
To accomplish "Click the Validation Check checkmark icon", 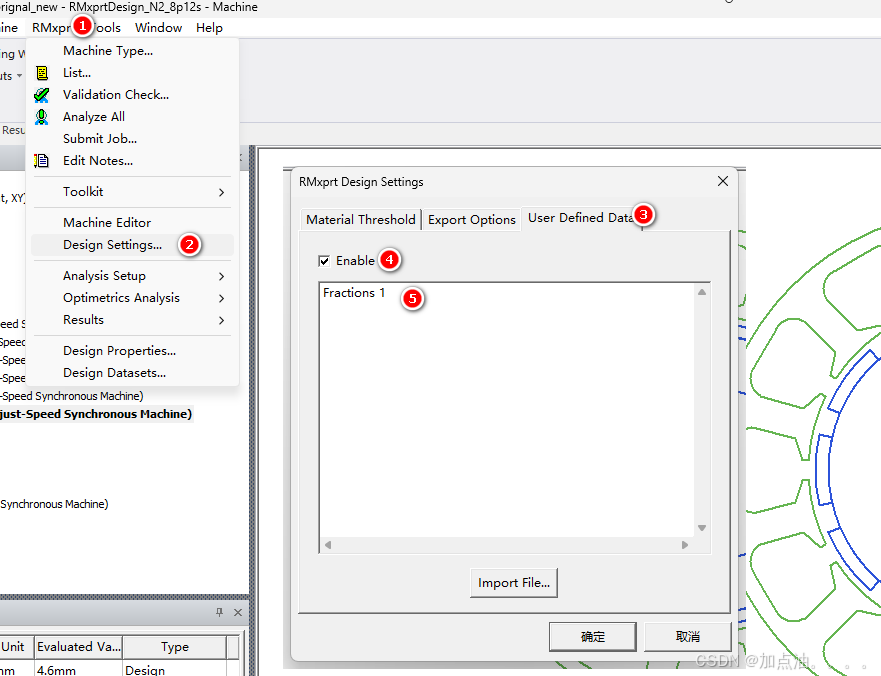I will coord(42,94).
